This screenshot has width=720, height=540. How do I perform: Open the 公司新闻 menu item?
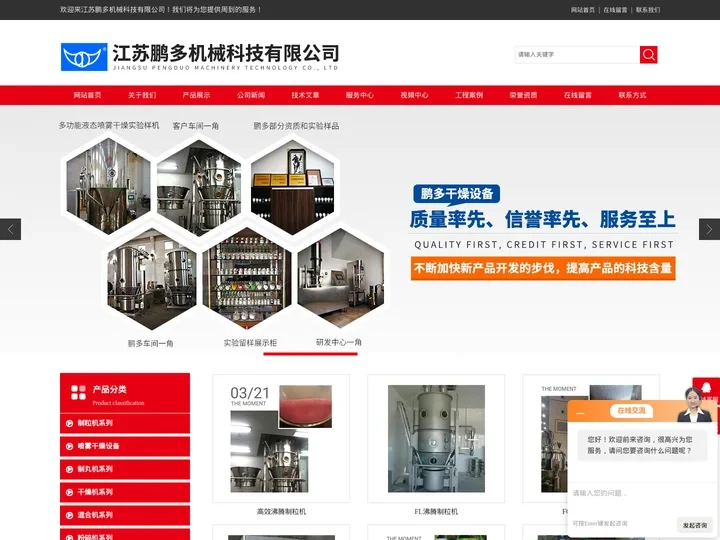pos(251,95)
